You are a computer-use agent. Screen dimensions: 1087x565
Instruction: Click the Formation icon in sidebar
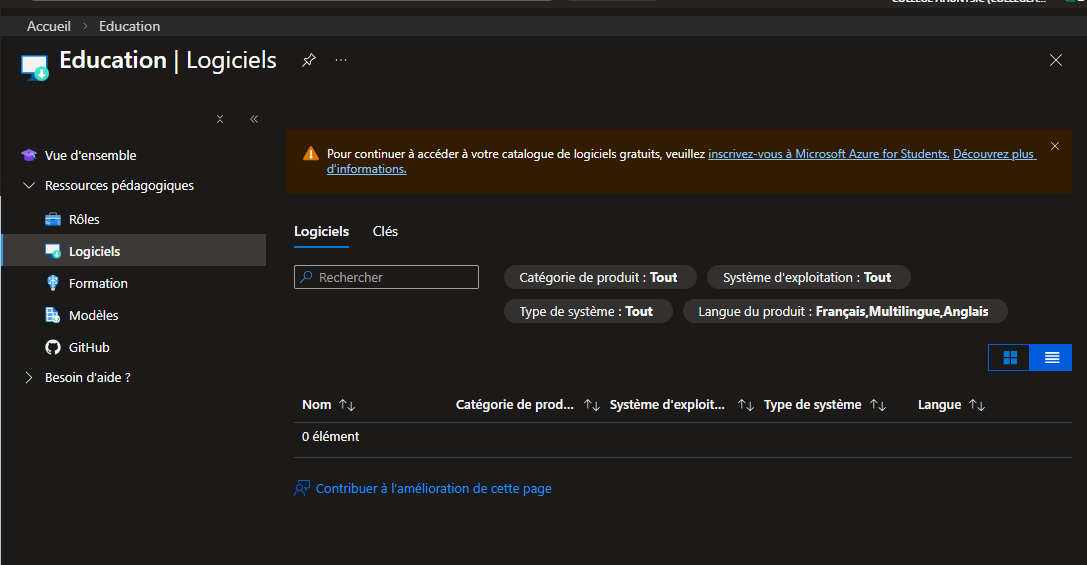53,284
